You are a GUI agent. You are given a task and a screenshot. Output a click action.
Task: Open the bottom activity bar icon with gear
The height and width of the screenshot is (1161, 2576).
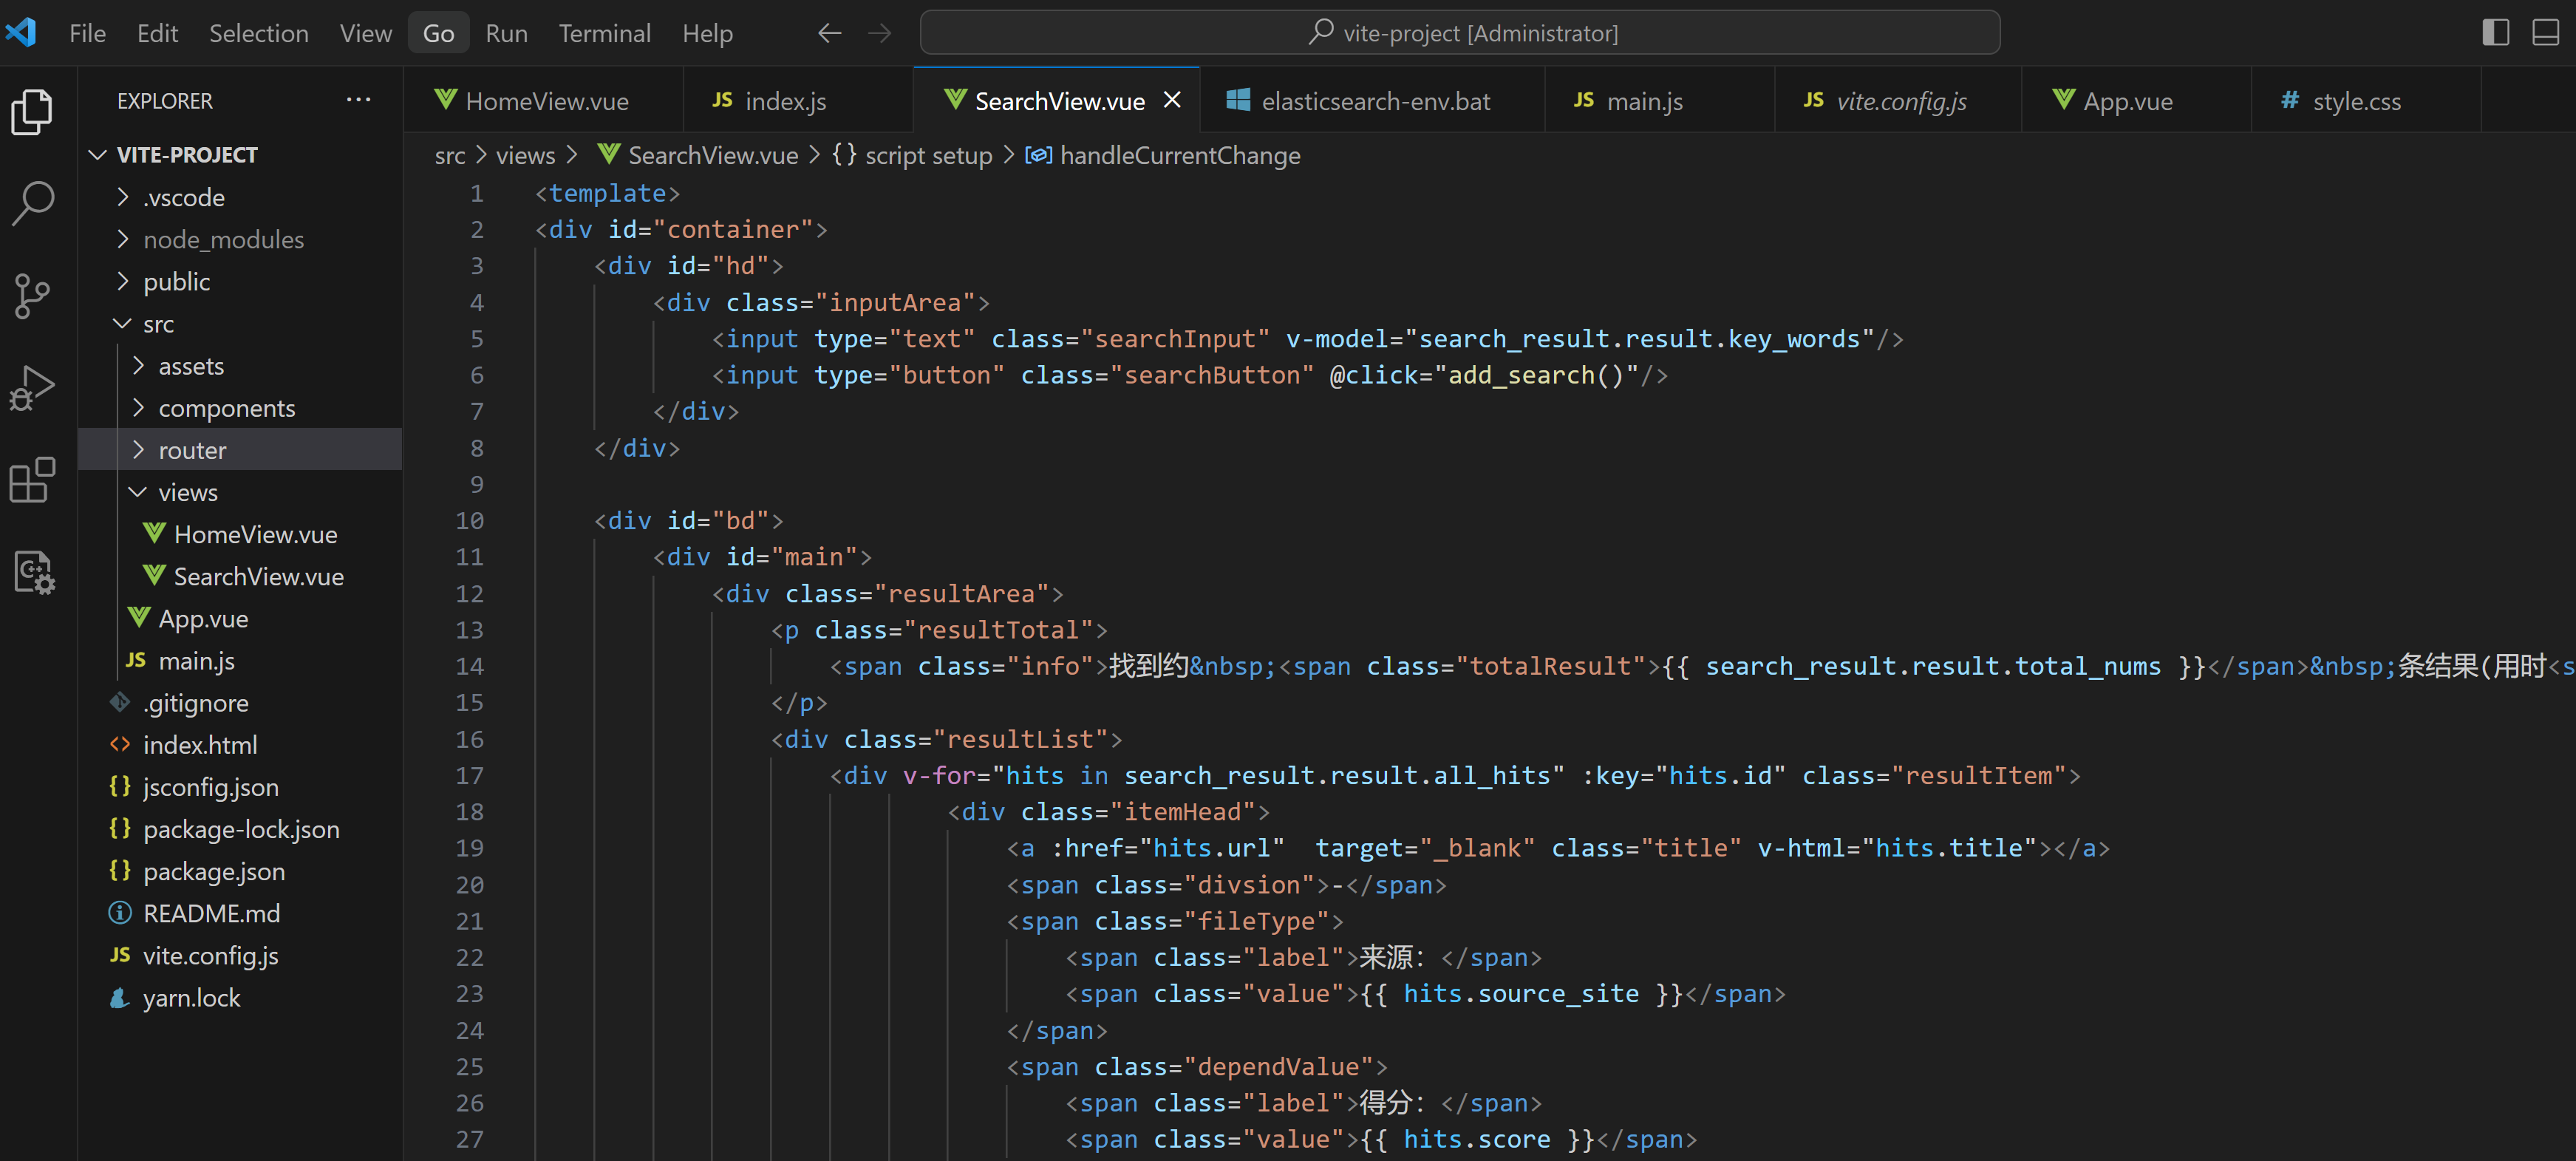[x=33, y=572]
